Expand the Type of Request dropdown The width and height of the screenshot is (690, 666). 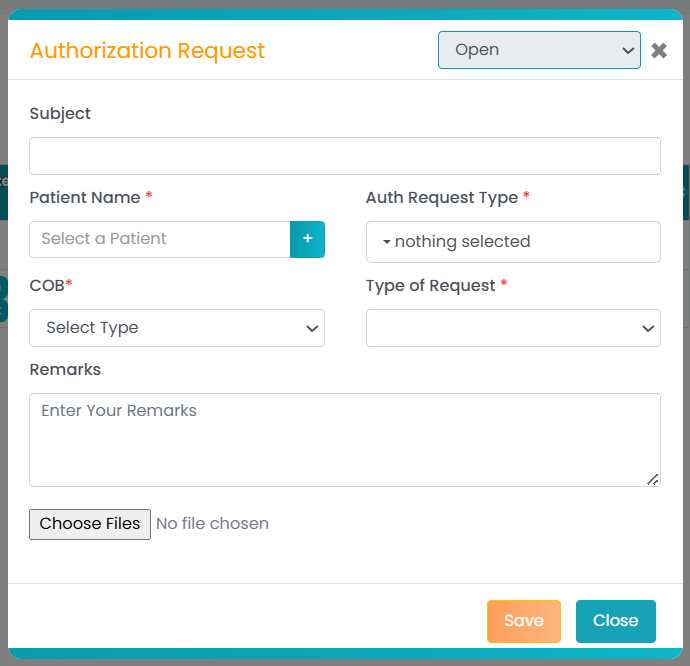513,328
